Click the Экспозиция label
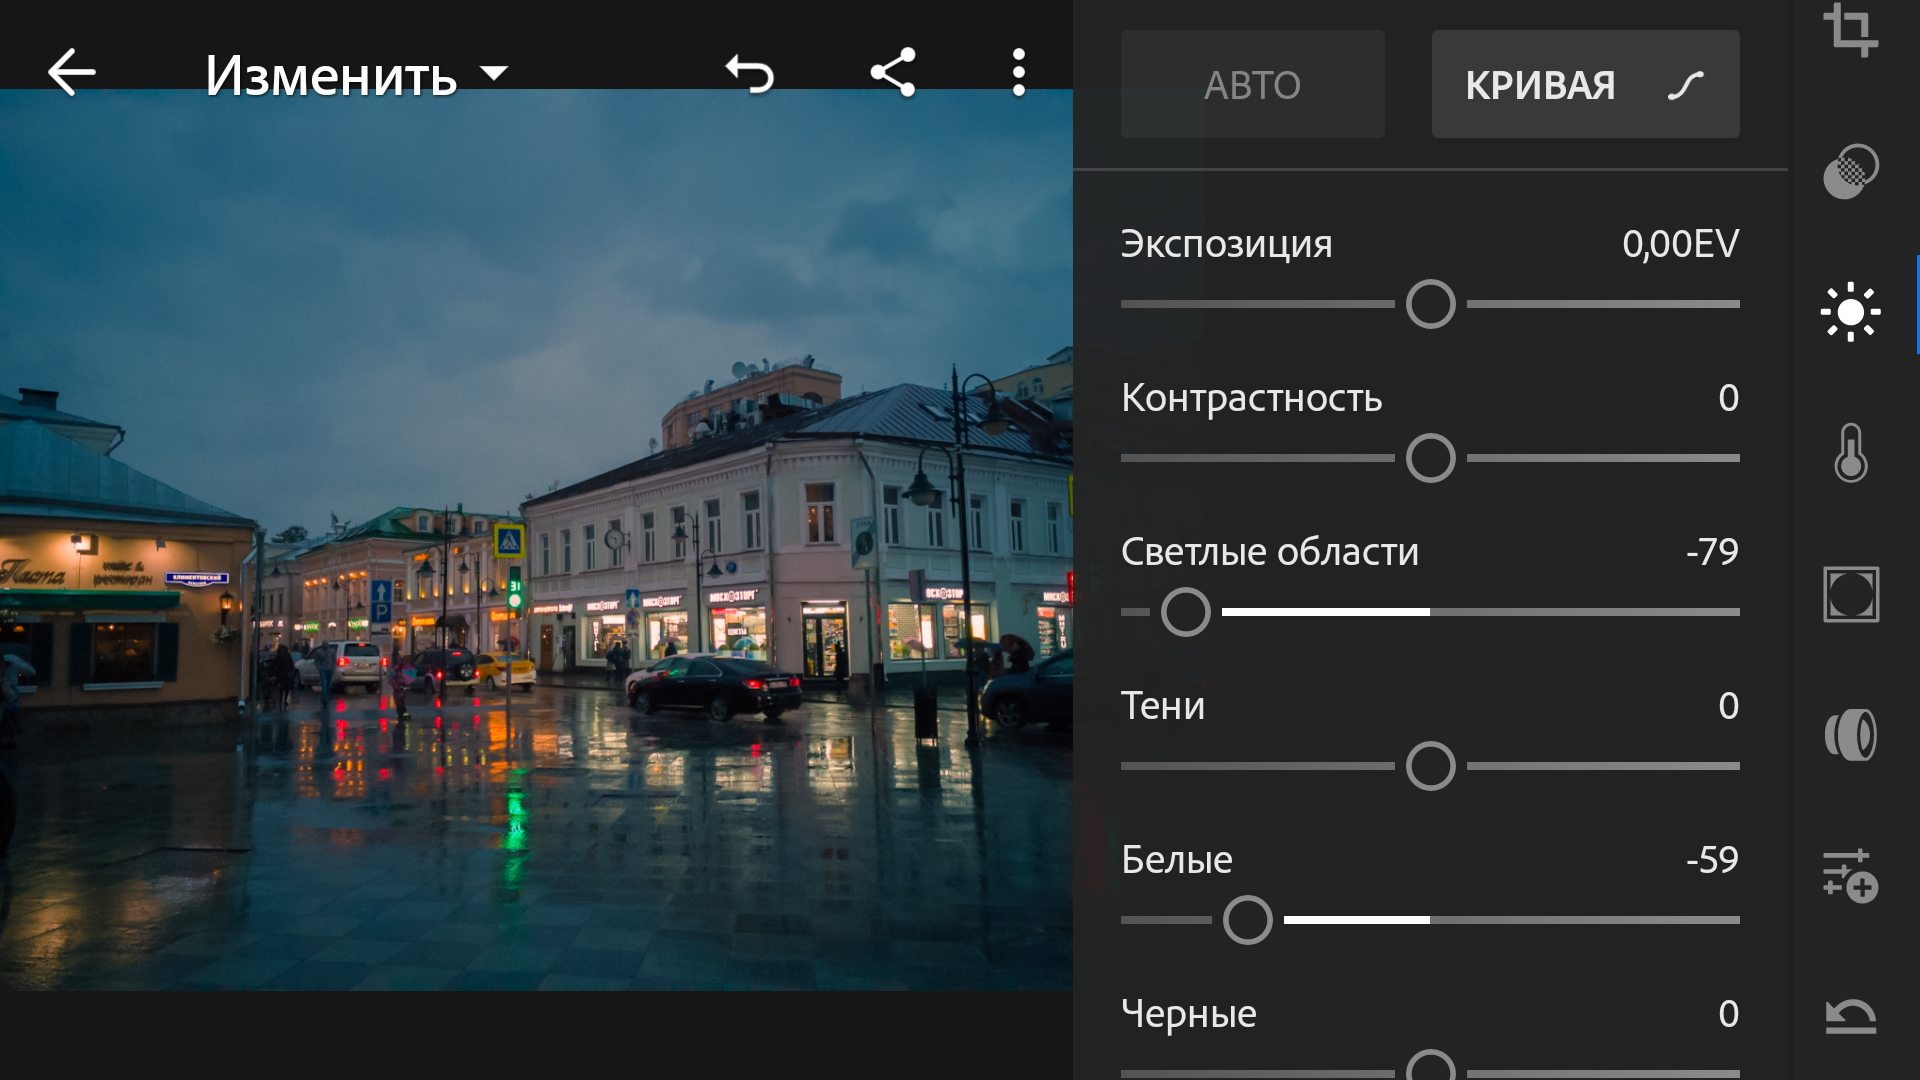The width and height of the screenshot is (1920, 1080). coord(1226,244)
